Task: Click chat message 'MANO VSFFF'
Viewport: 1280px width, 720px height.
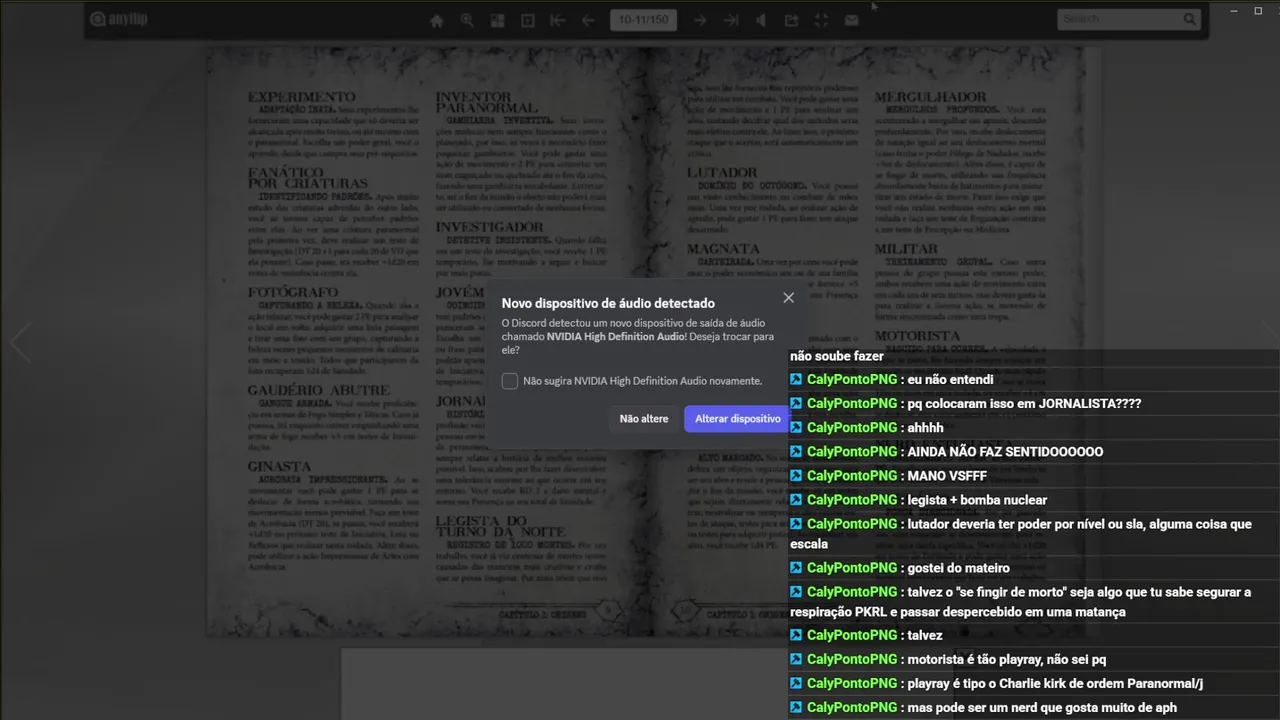Action: coord(947,476)
